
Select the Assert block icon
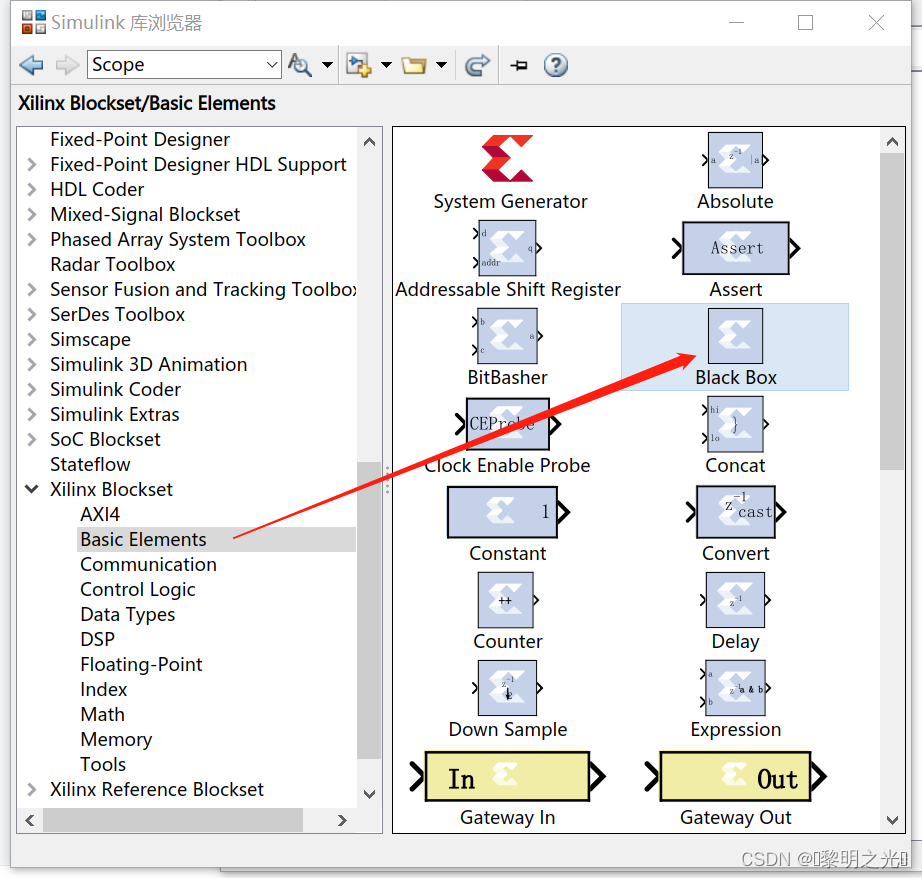pyautogui.click(x=736, y=248)
